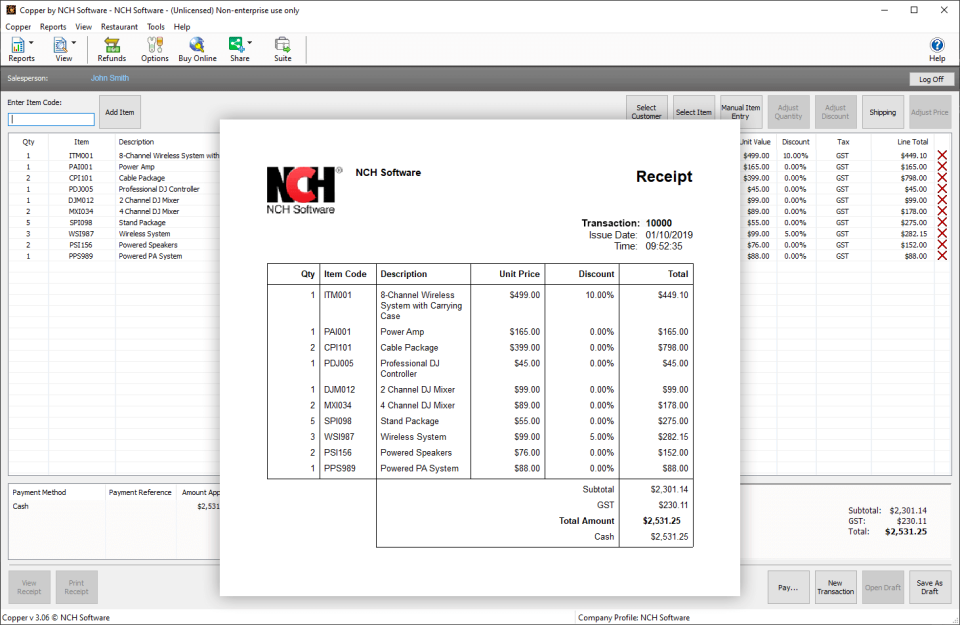Click the receipt Total Amount $2,531.25
This screenshot has width=960, height=625.
point(662,521)
